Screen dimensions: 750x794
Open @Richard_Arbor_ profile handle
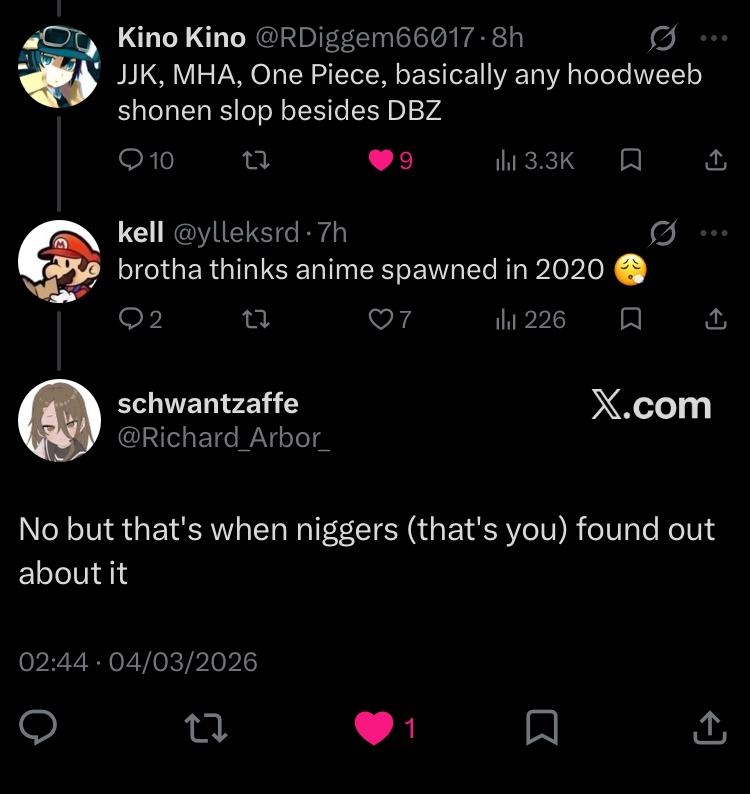point(224,438)
